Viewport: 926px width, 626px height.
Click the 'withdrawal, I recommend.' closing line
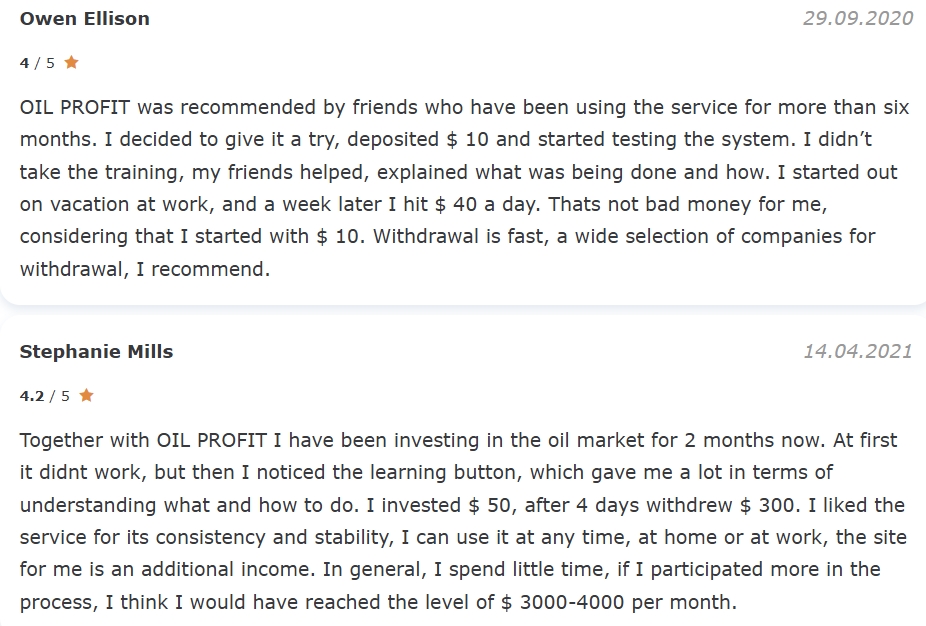point(145,269)
